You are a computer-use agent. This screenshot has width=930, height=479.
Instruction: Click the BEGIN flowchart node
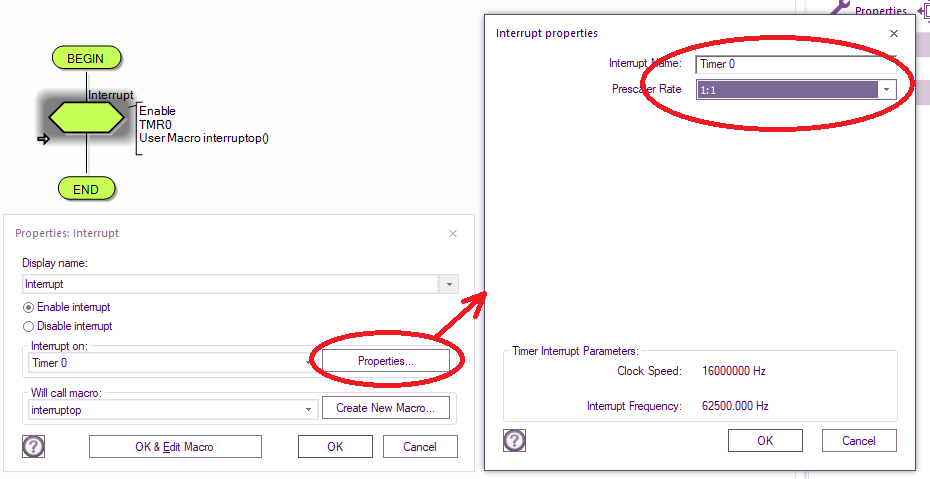87,58
